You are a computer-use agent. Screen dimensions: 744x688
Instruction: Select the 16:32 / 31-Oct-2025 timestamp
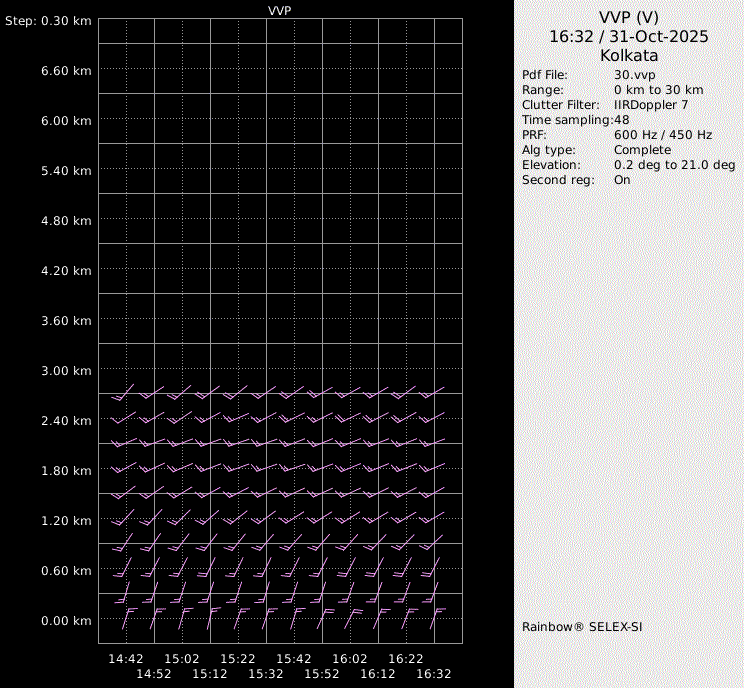tap(628, 36)
